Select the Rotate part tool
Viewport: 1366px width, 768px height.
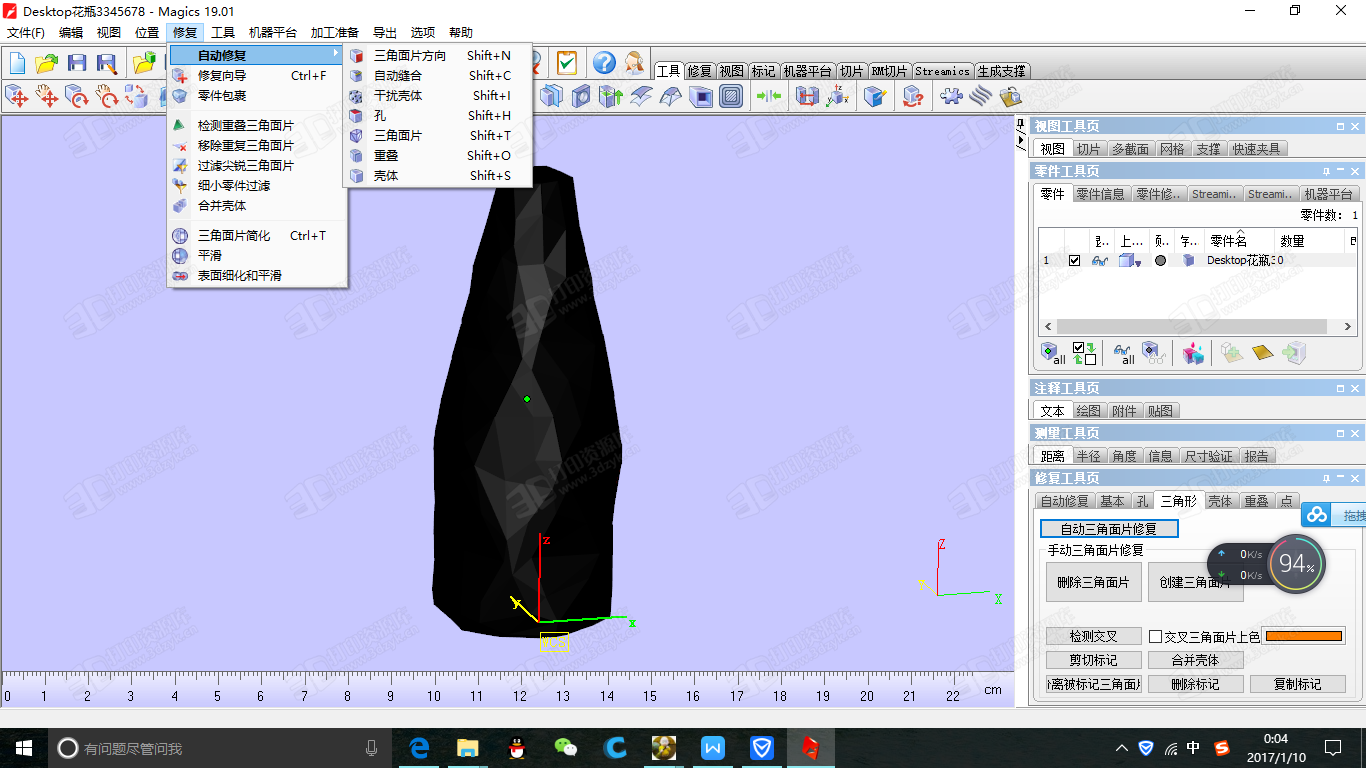[x=77, y=96]
